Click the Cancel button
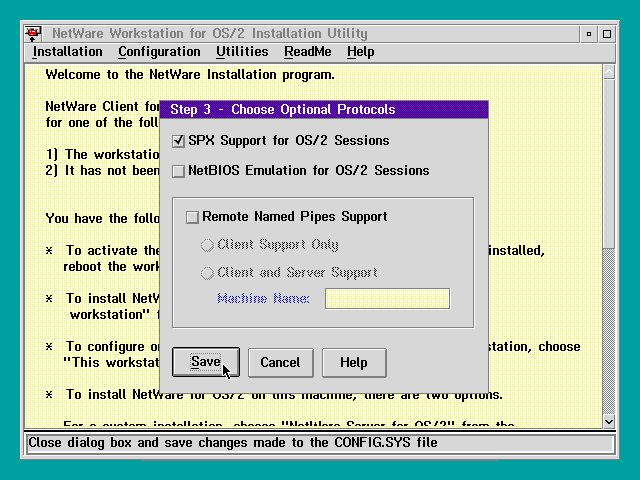This screenshot has width=640, height=480. pyautogui.click(x=280, y=362)
